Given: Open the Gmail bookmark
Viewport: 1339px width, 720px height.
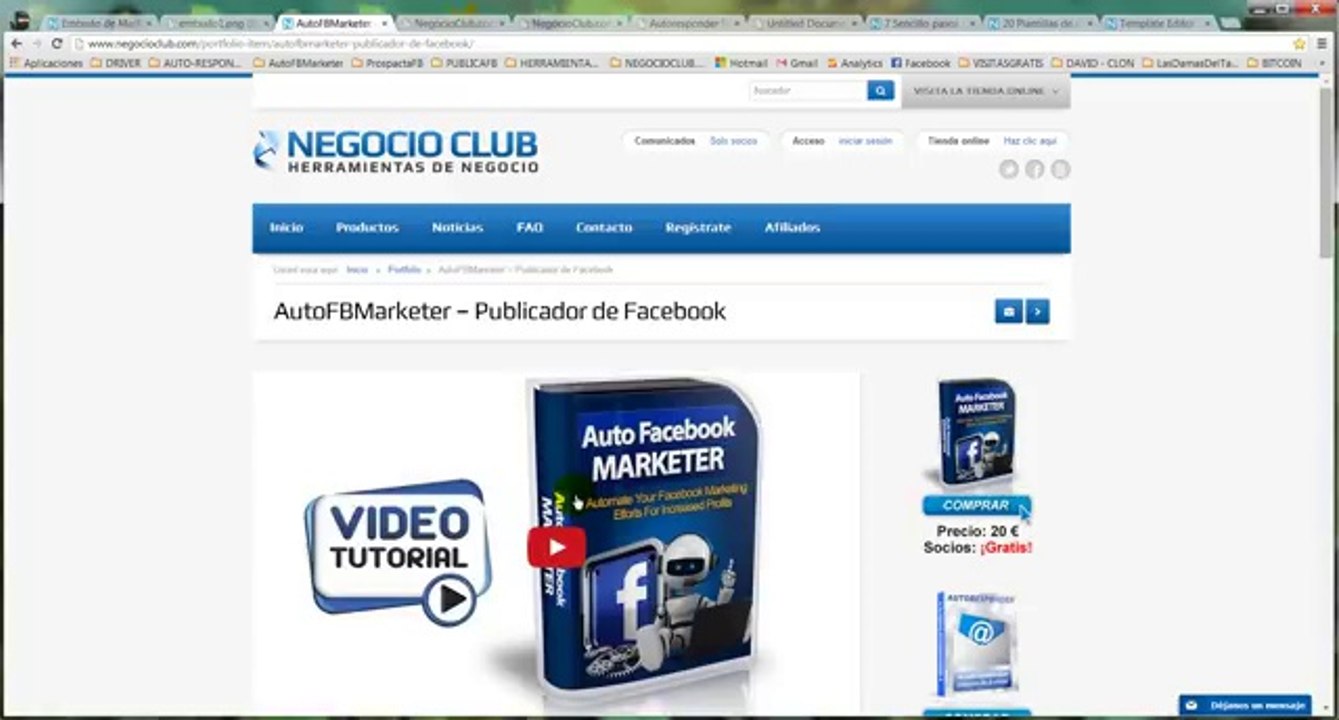Looking at the screenshot, I should (797, 63).
